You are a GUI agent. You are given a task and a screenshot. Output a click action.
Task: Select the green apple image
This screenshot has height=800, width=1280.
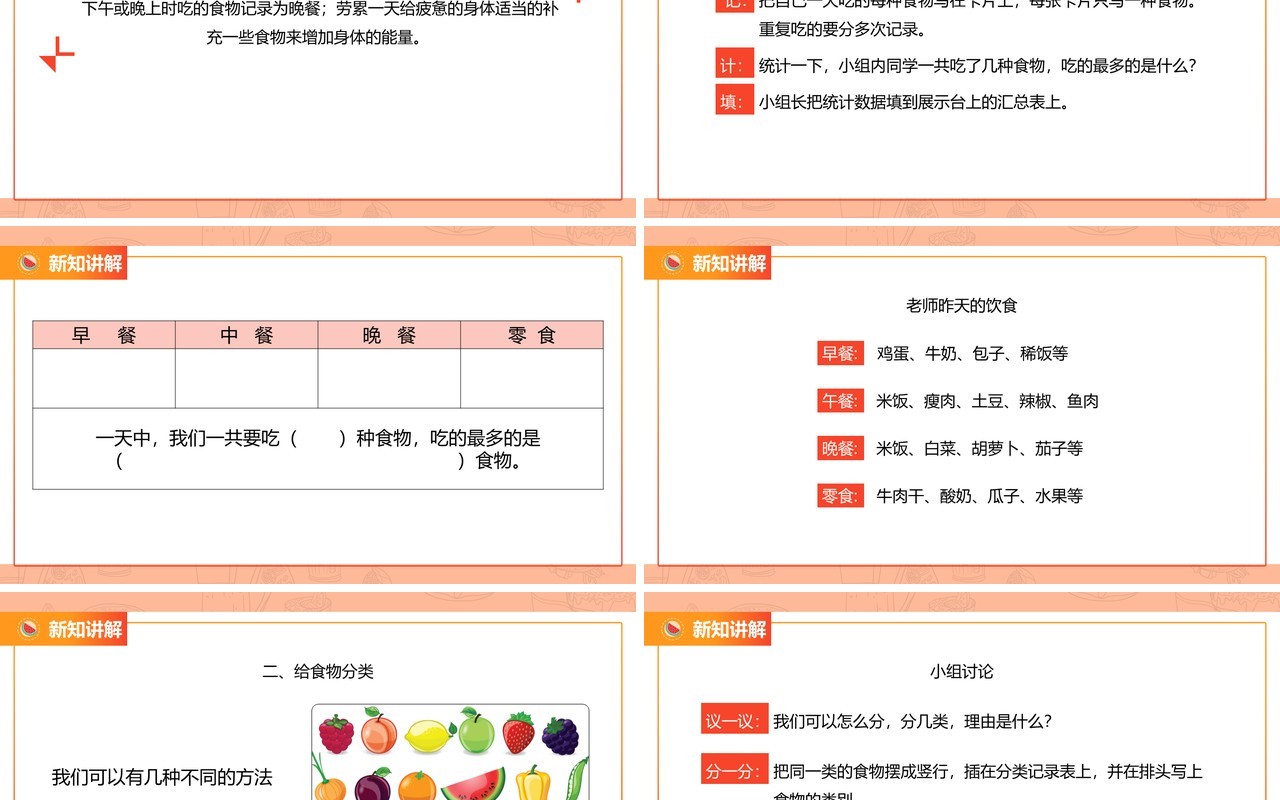tap(476, 732)
